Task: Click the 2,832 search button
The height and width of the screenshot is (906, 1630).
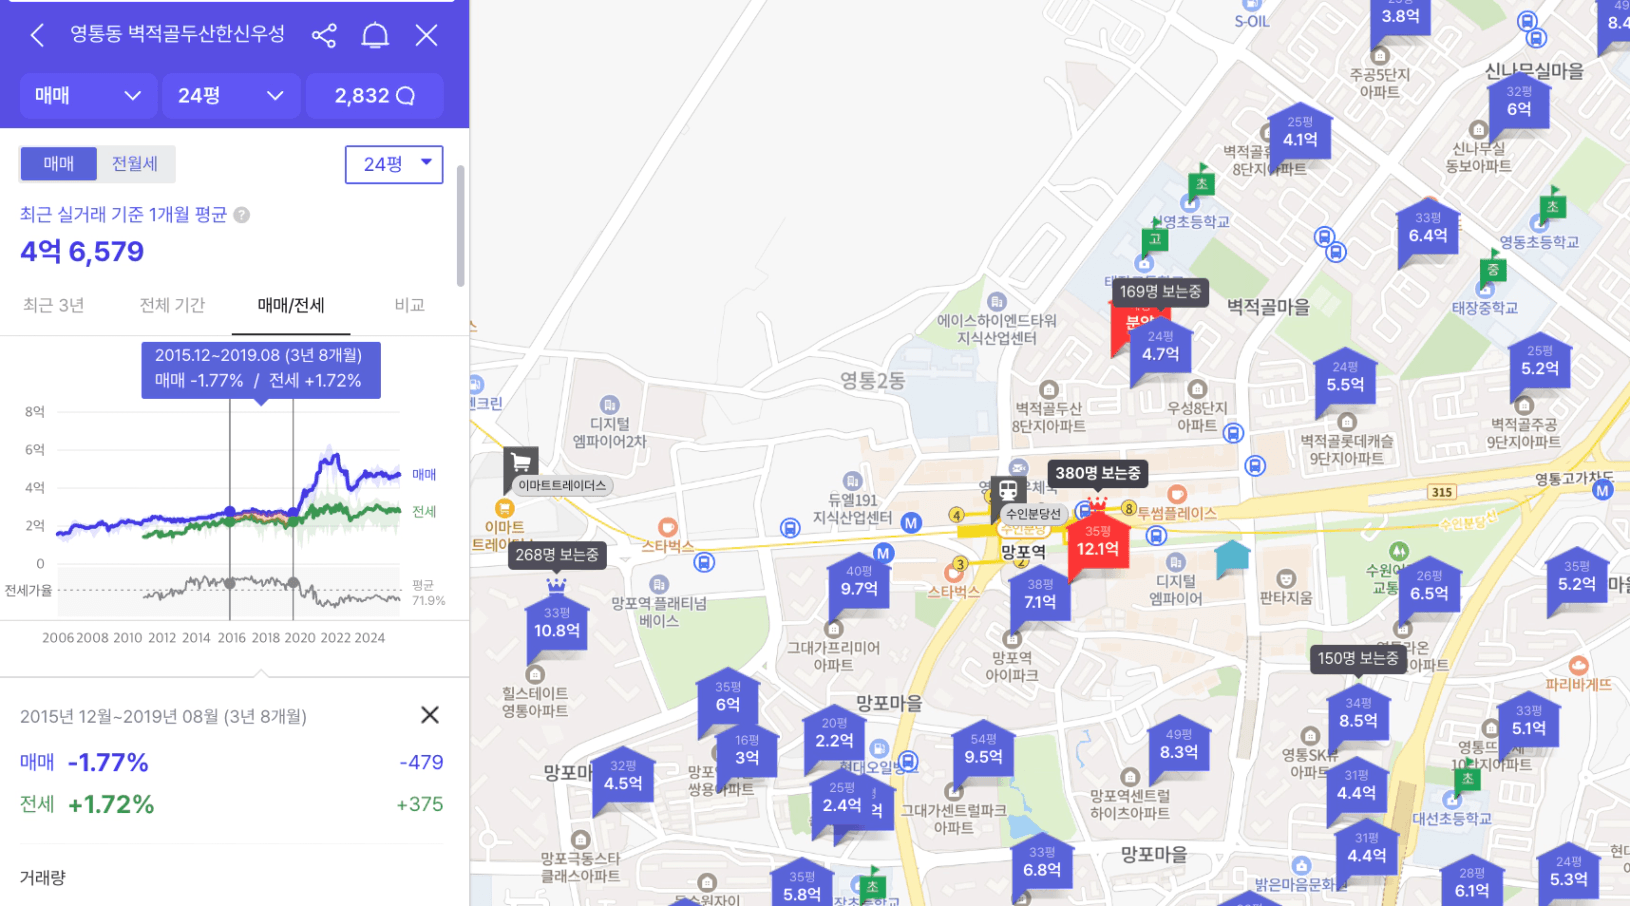Action: click(374, 96)
